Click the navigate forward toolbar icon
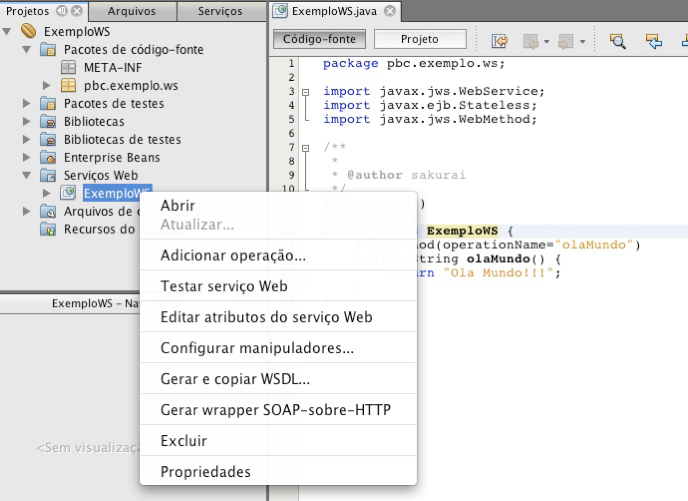This screenshot has width=688, height=501. (566, 42)
